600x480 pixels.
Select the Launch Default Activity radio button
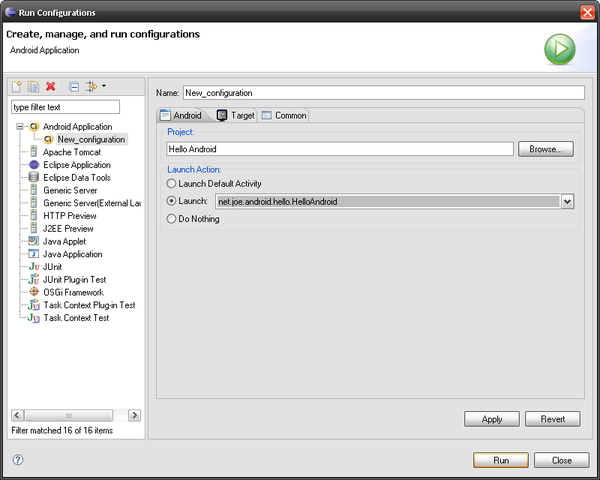click(x=172, y=184)
